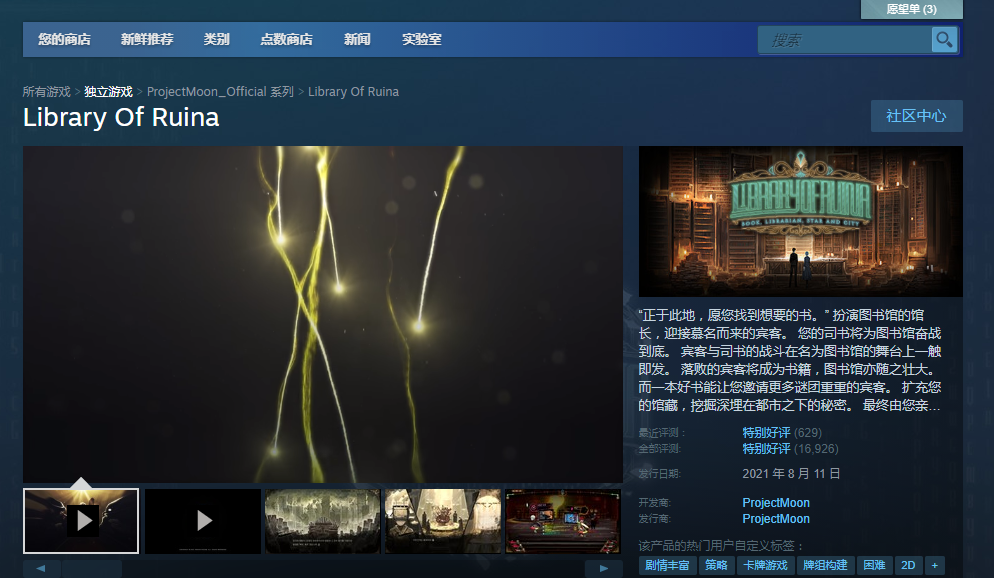Click the search magnifier icon
994x578 pixels.
point(944,40)
